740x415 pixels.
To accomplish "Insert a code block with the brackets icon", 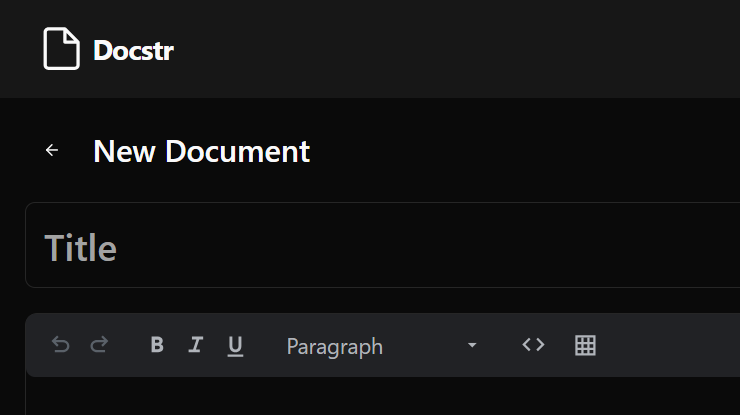I will tap(533, 345).
